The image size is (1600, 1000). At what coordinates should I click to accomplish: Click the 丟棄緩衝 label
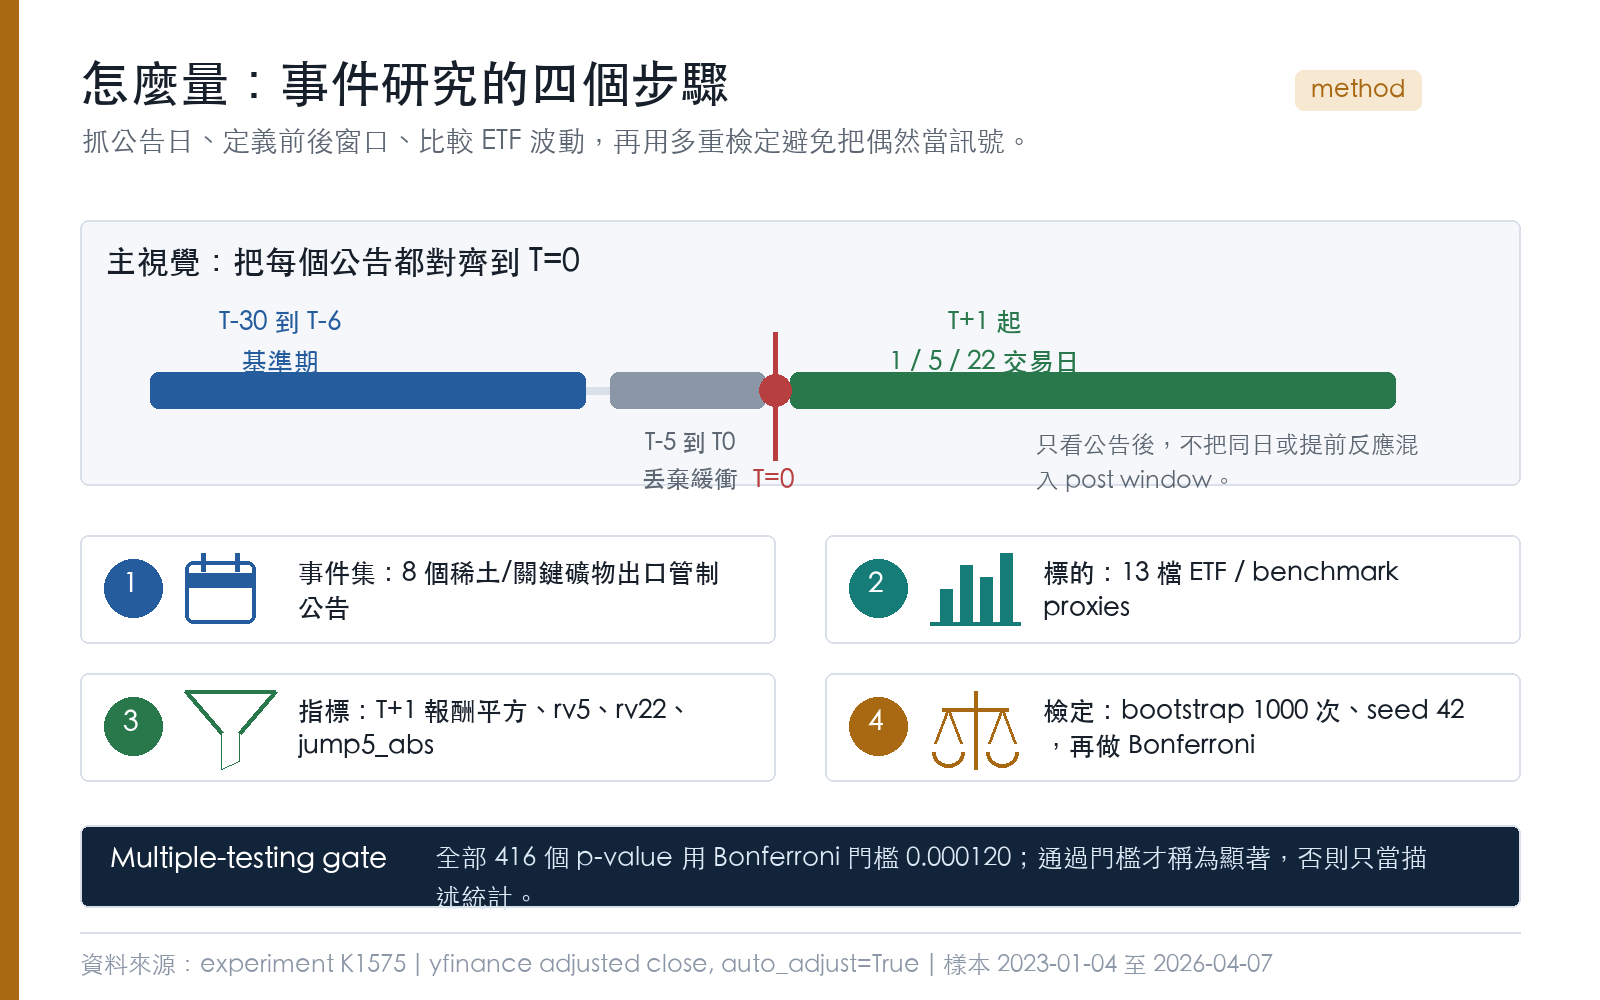point(690,479)
